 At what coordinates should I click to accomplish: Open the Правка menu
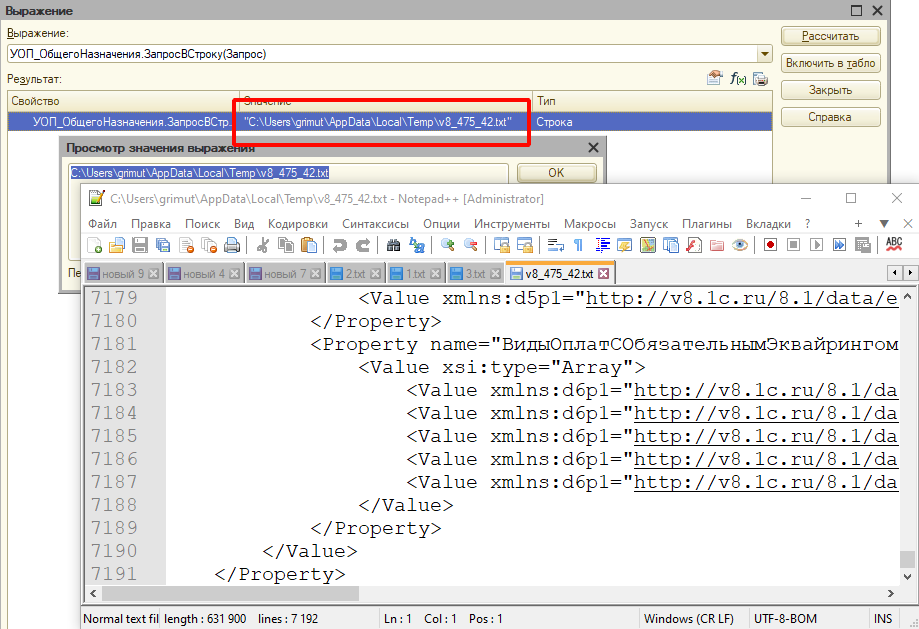[x=151, y=224]
